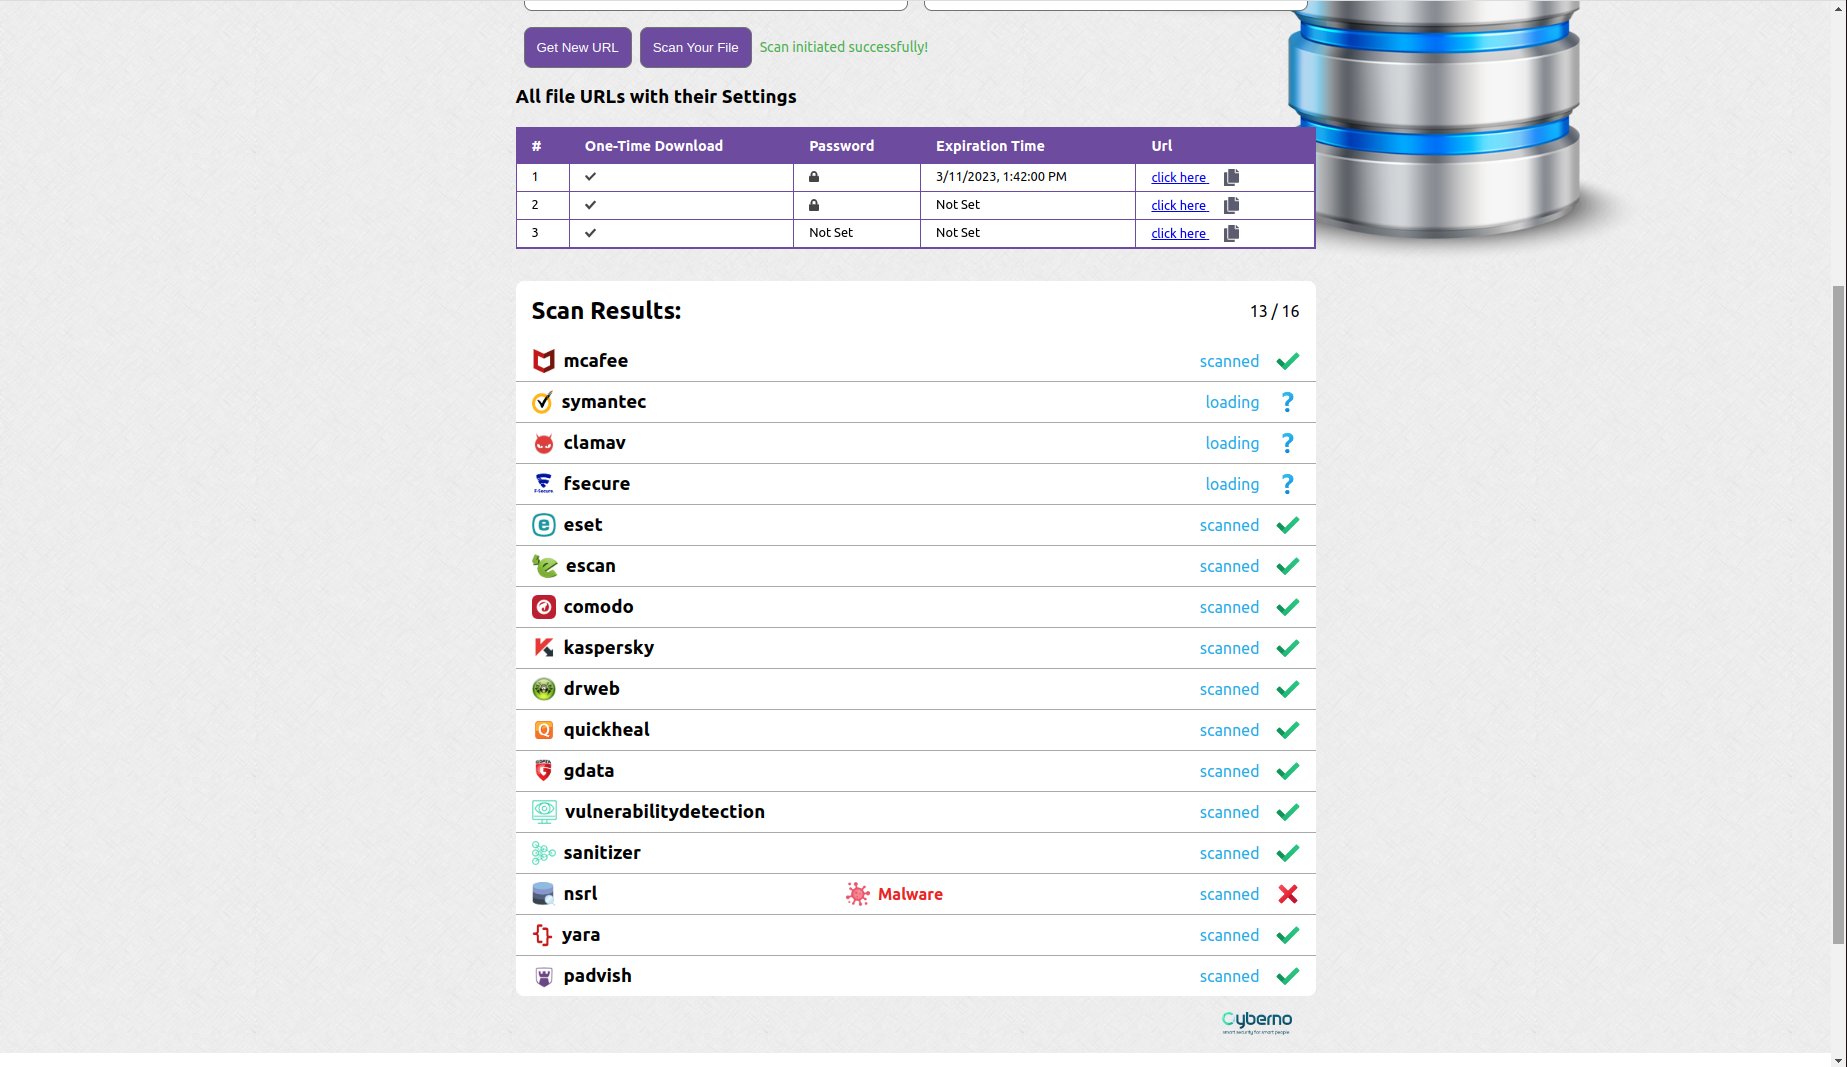Viewport: 1847px width, 1067px height.
Task: Click the sanitizer logo icon
Action: [x=543, y=853]
